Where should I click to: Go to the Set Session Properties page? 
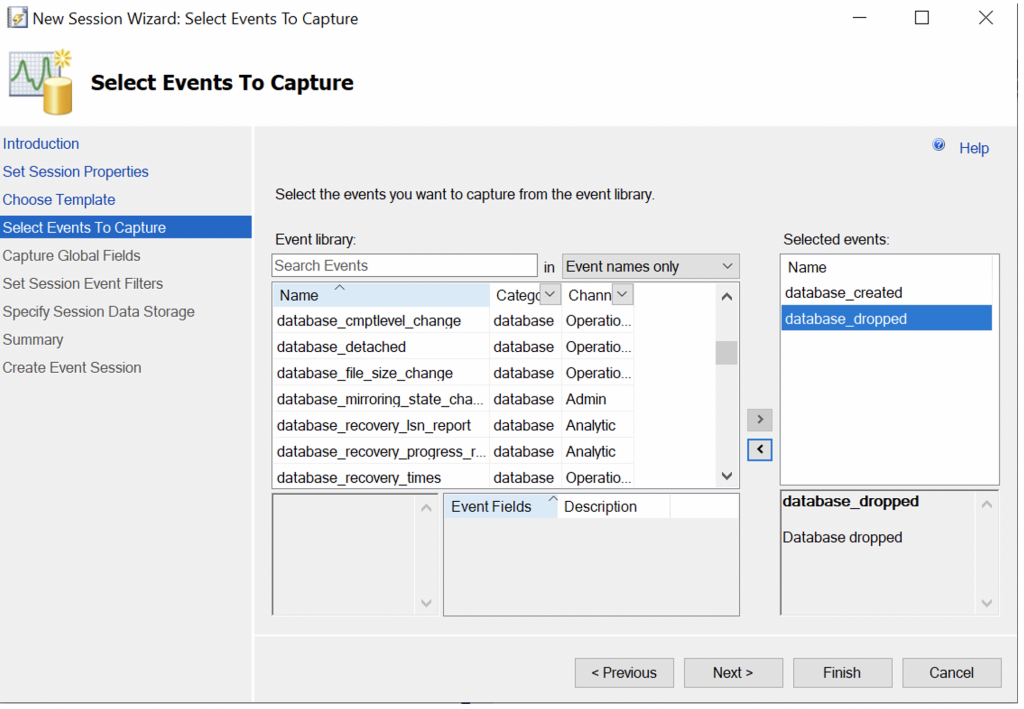point(76,172)
